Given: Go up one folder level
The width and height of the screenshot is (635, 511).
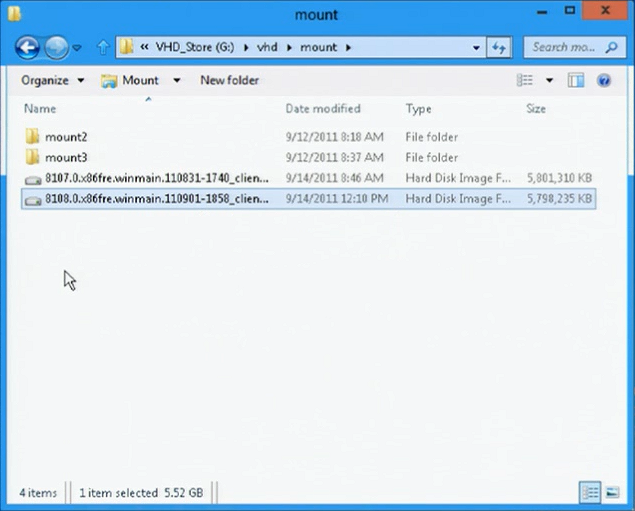Looking at the screenshot, I should (103, 47).
